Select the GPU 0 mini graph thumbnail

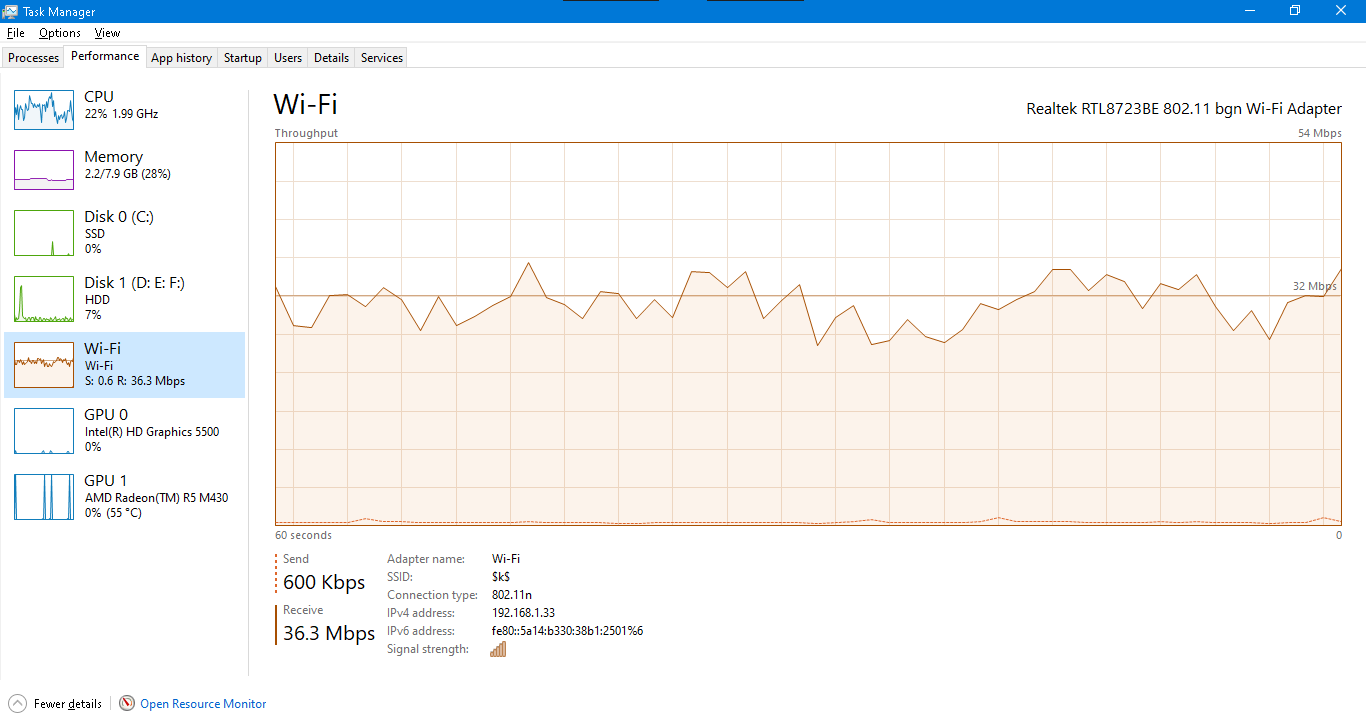[44, 430]
